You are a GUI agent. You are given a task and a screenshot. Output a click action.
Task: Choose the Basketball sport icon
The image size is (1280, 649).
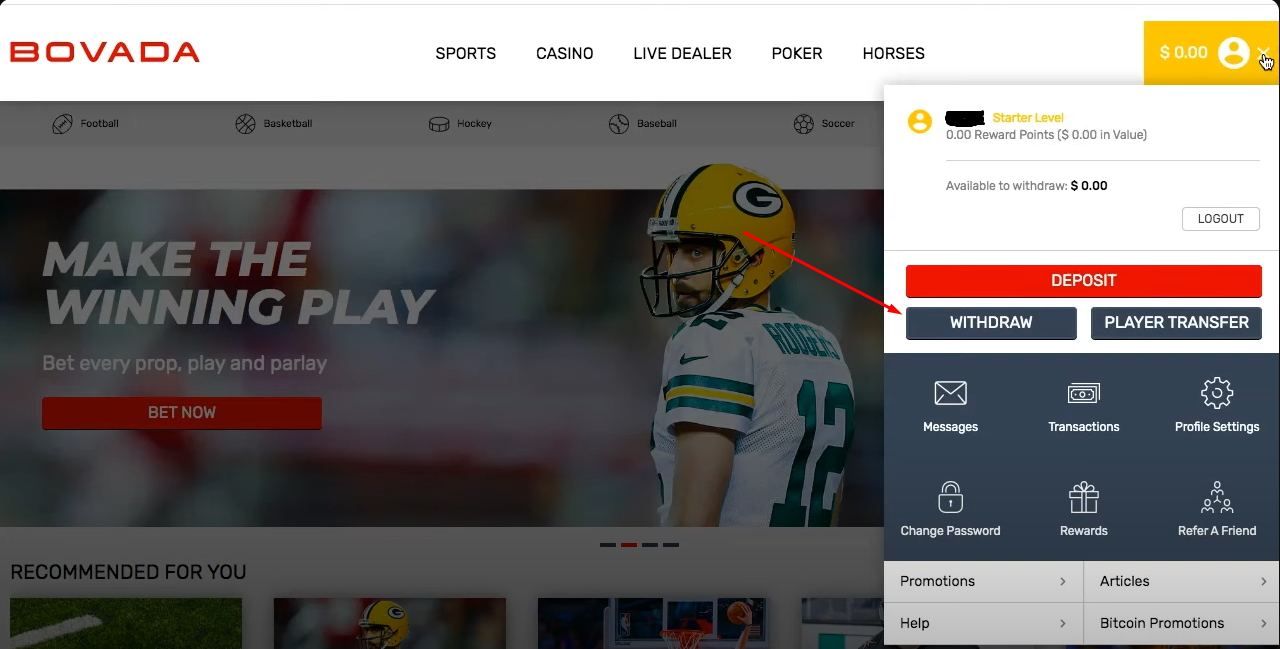[x=246, y=124]
